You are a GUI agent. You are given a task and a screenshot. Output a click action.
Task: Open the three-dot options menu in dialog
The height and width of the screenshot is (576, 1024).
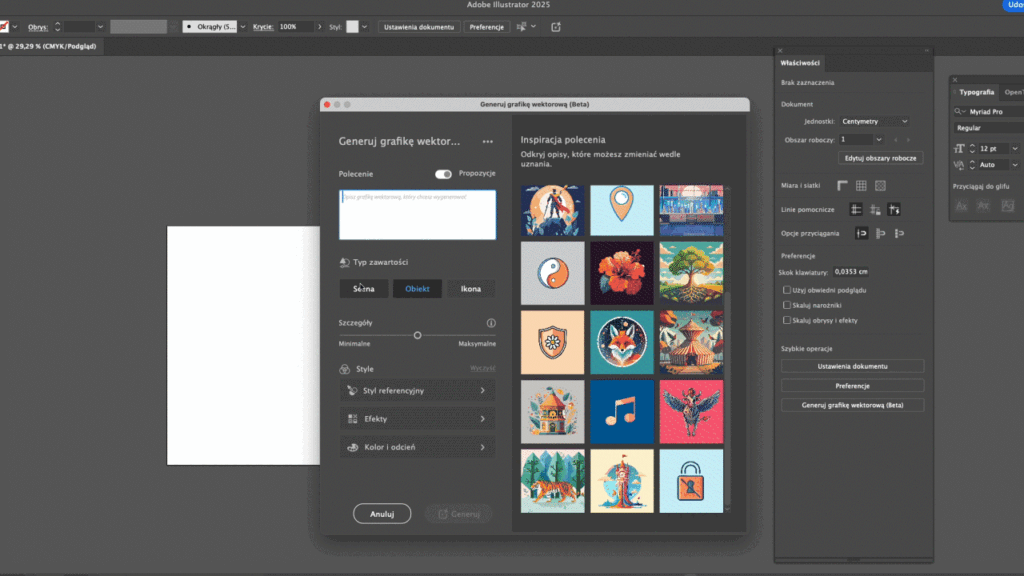click(x=487, y=142)
